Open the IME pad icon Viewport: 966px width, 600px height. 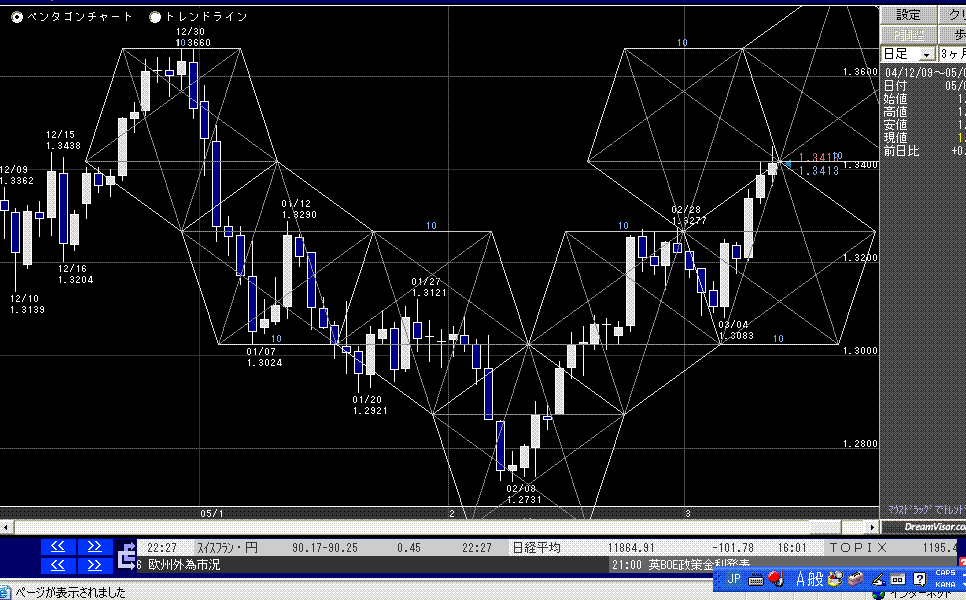pos(835,579)
